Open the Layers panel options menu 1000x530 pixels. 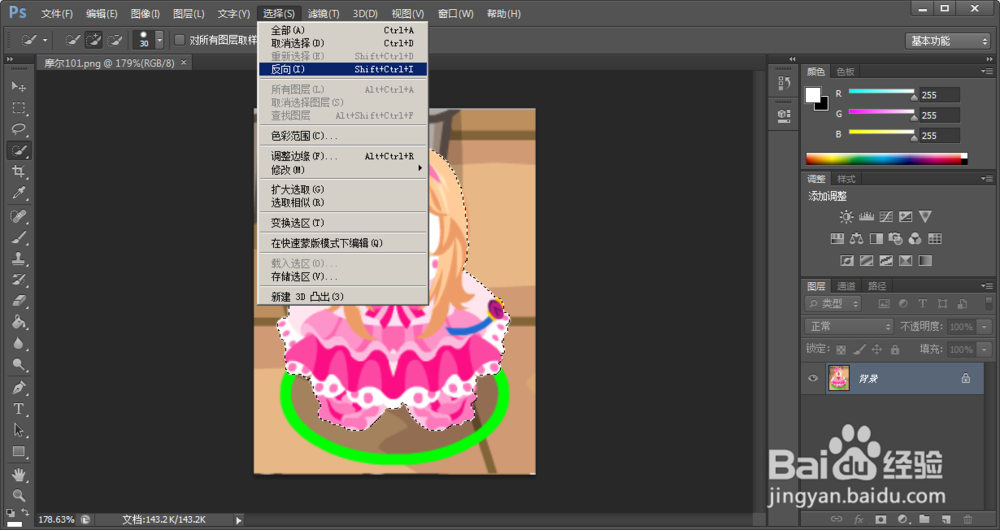click(x=987, y=286)
